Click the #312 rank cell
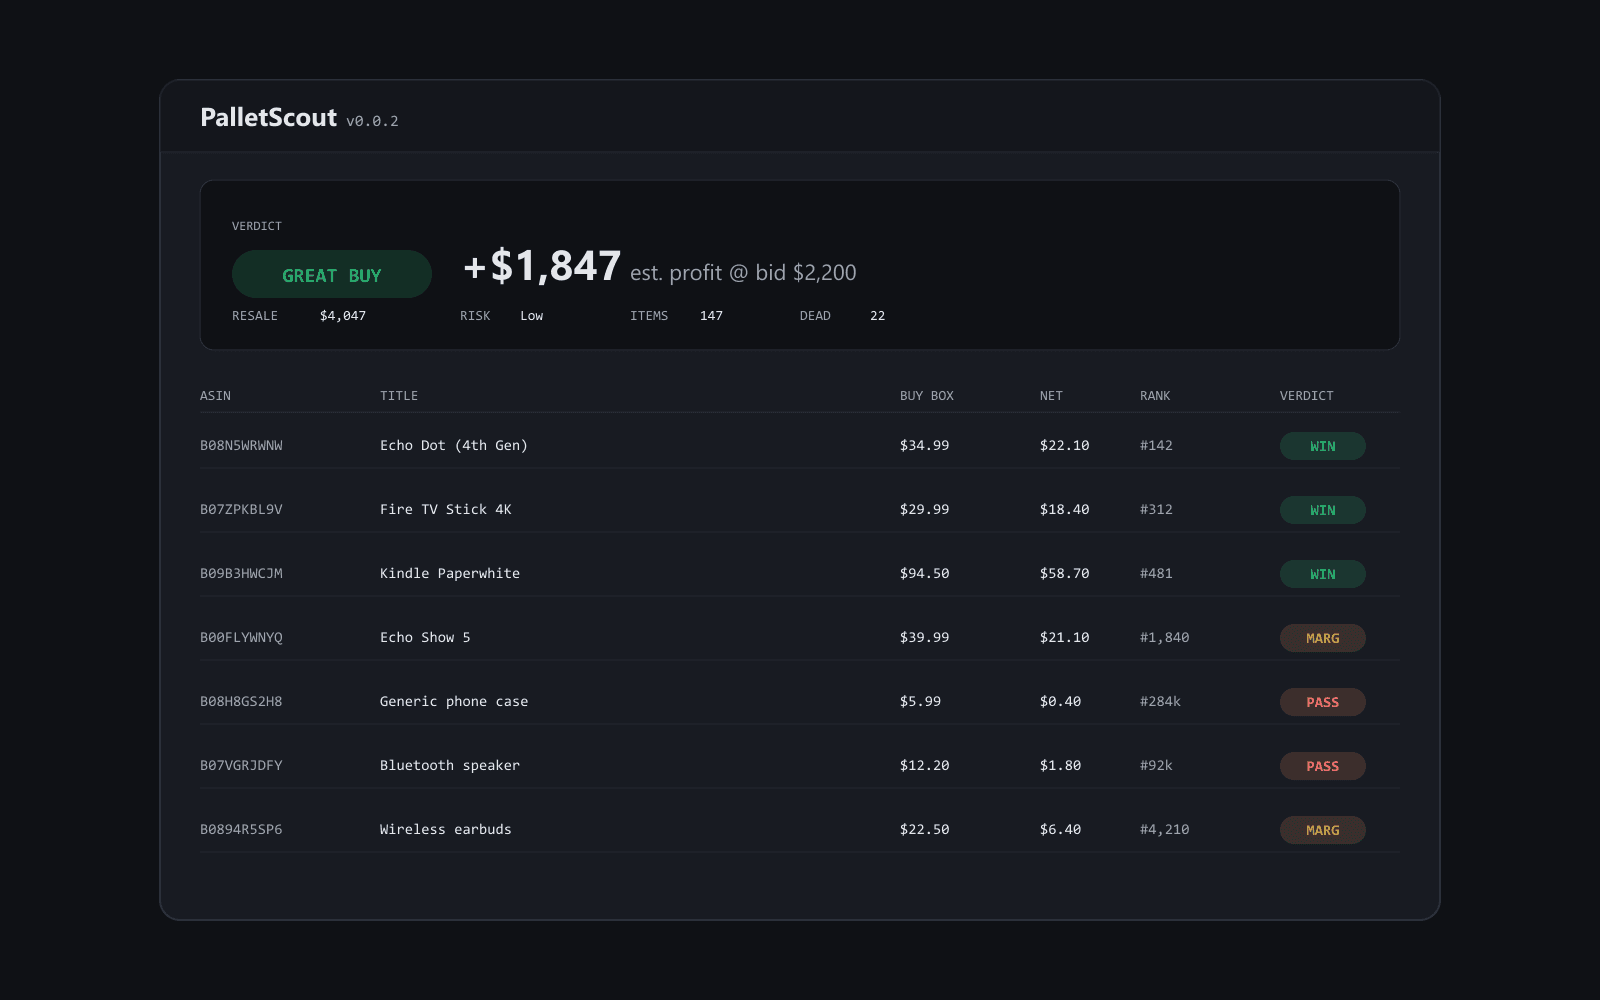The height and width of the screenshot is (1000, 1600). [x=1156, y=510]
